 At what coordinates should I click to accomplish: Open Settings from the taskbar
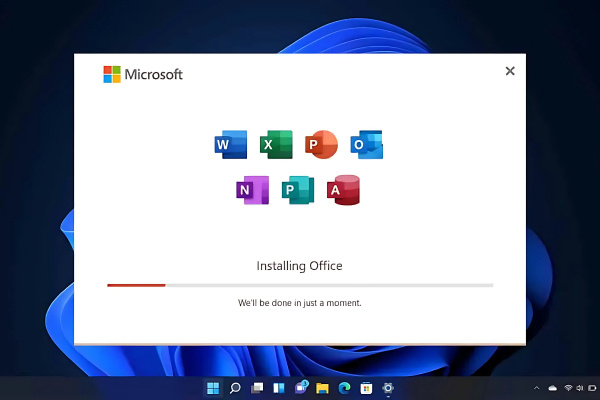pos(388,388)
